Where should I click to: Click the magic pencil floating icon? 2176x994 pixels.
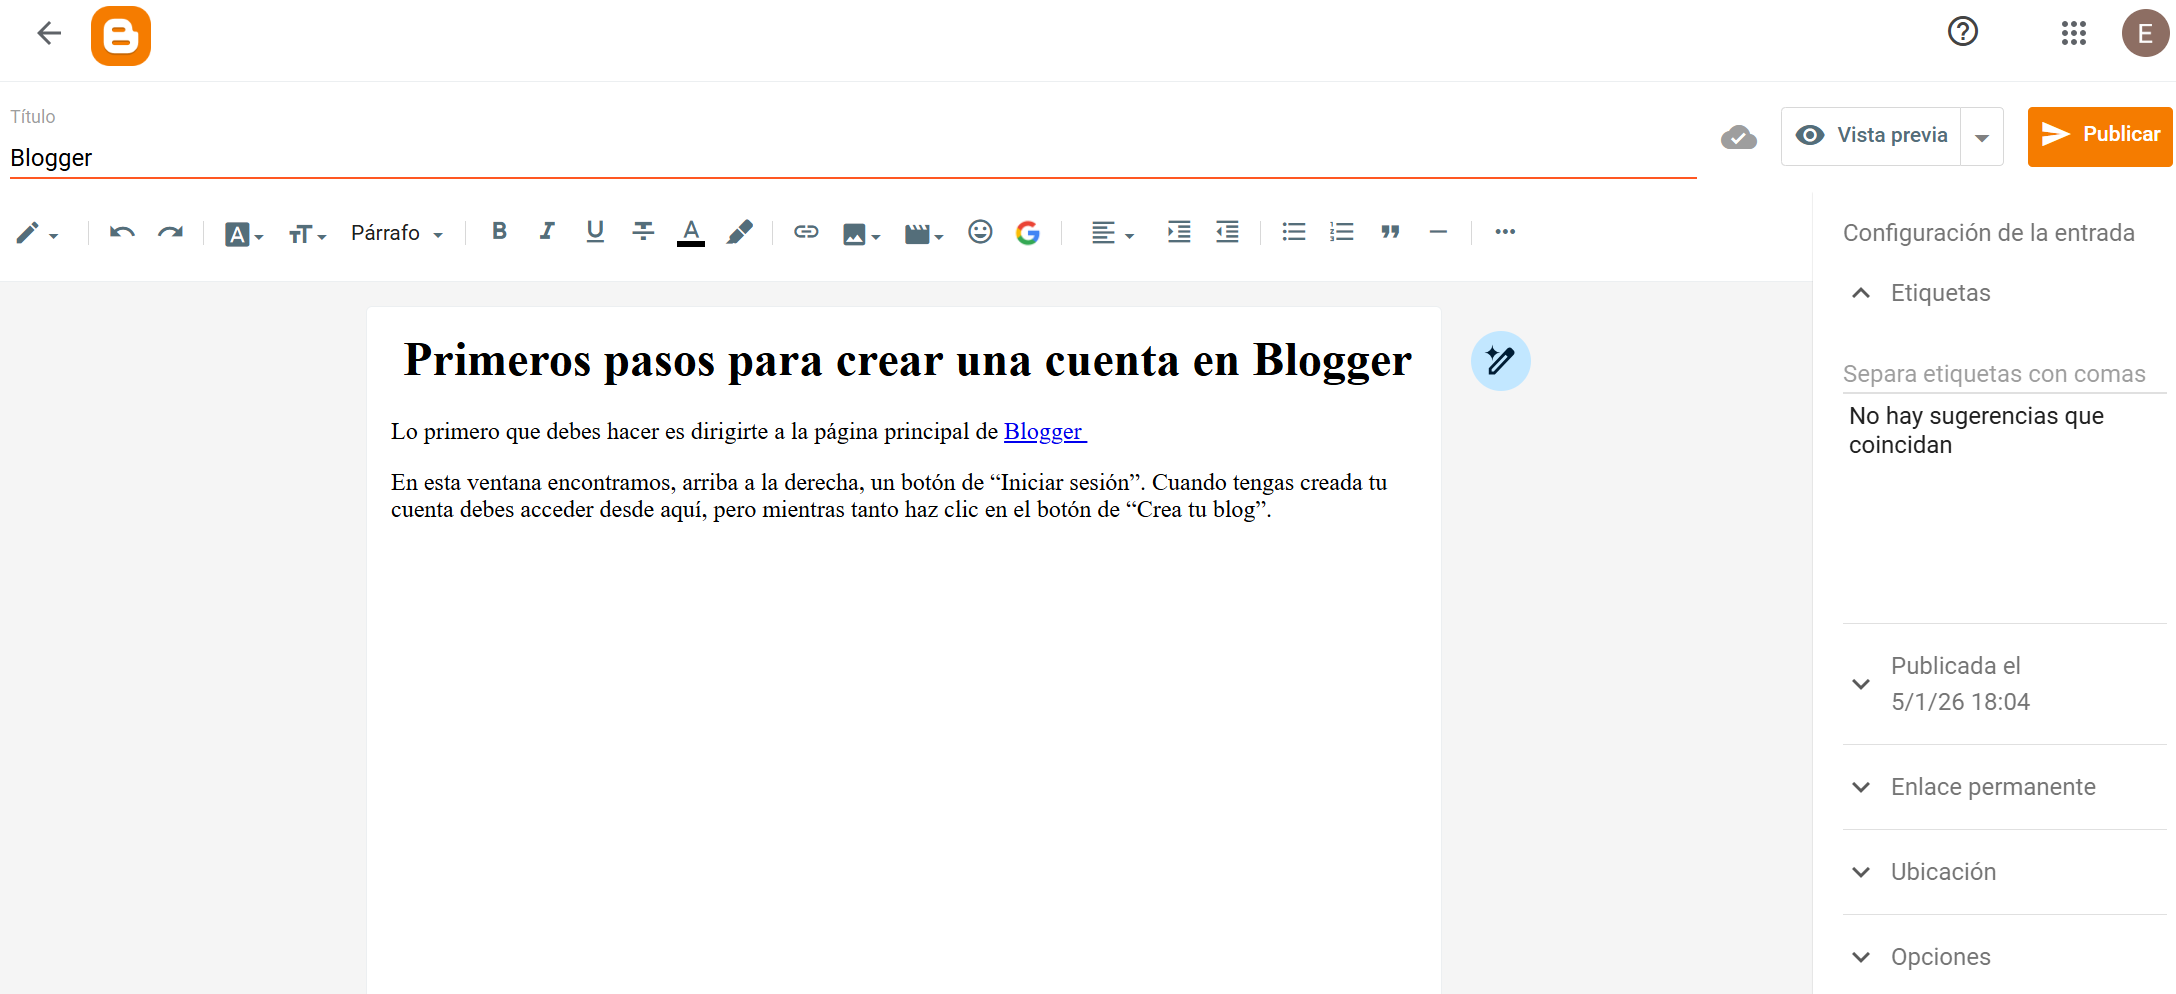pyautogui.click(x=1500, y=361)
